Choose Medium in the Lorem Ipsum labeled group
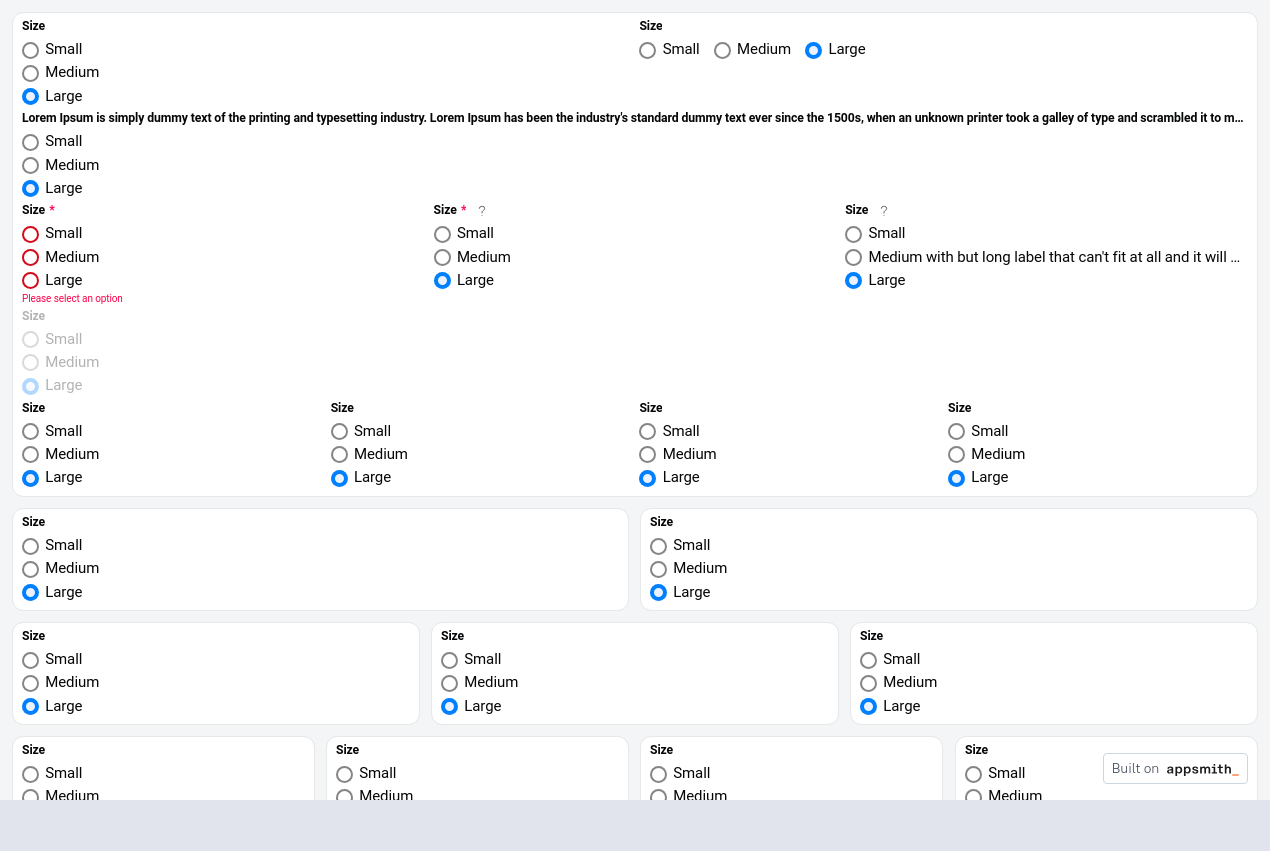1270x851 pixels. coord(31,165)
